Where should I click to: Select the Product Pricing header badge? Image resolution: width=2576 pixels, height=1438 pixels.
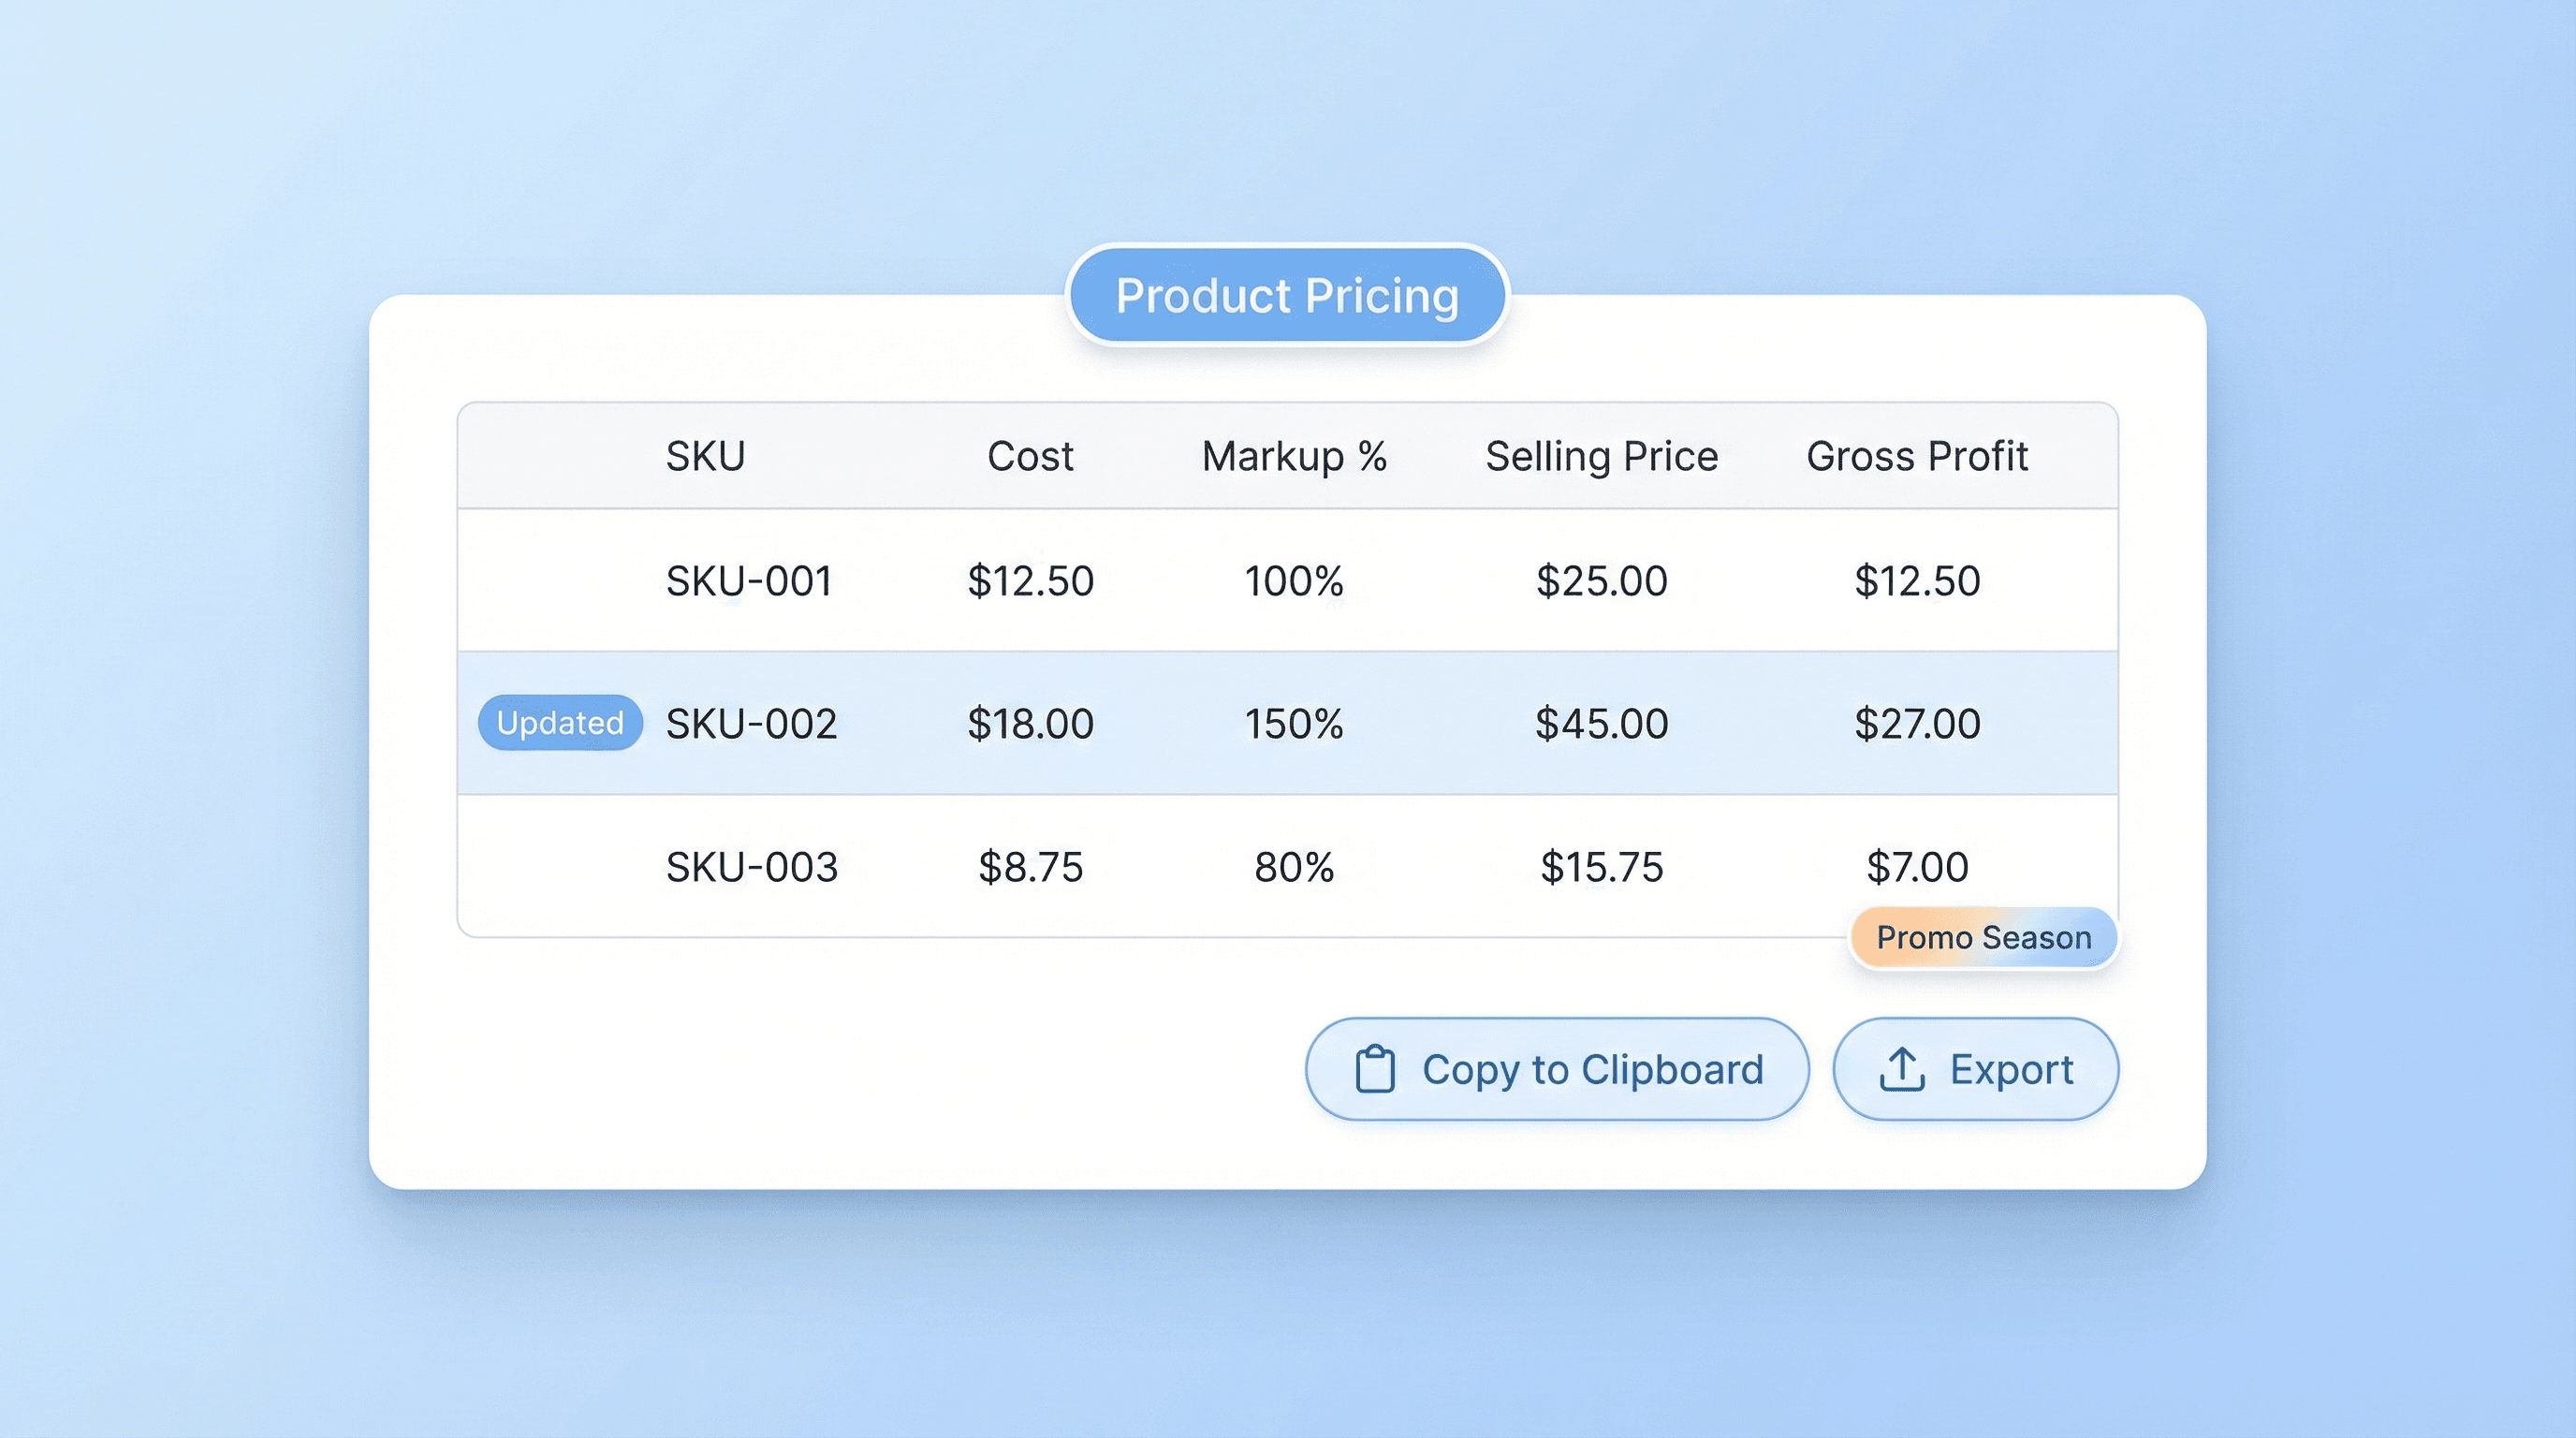pos(1288,294)
